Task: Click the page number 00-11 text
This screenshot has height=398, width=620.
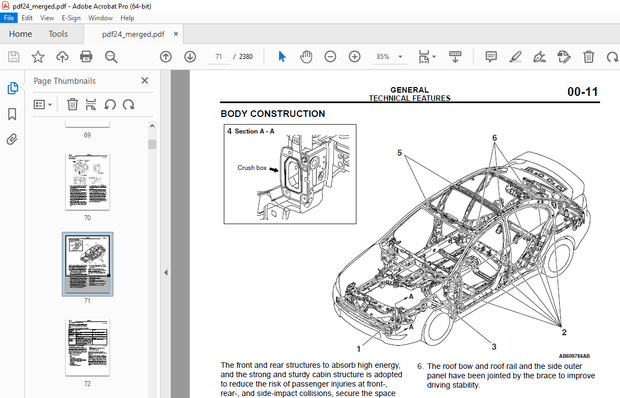Action: 582,92
